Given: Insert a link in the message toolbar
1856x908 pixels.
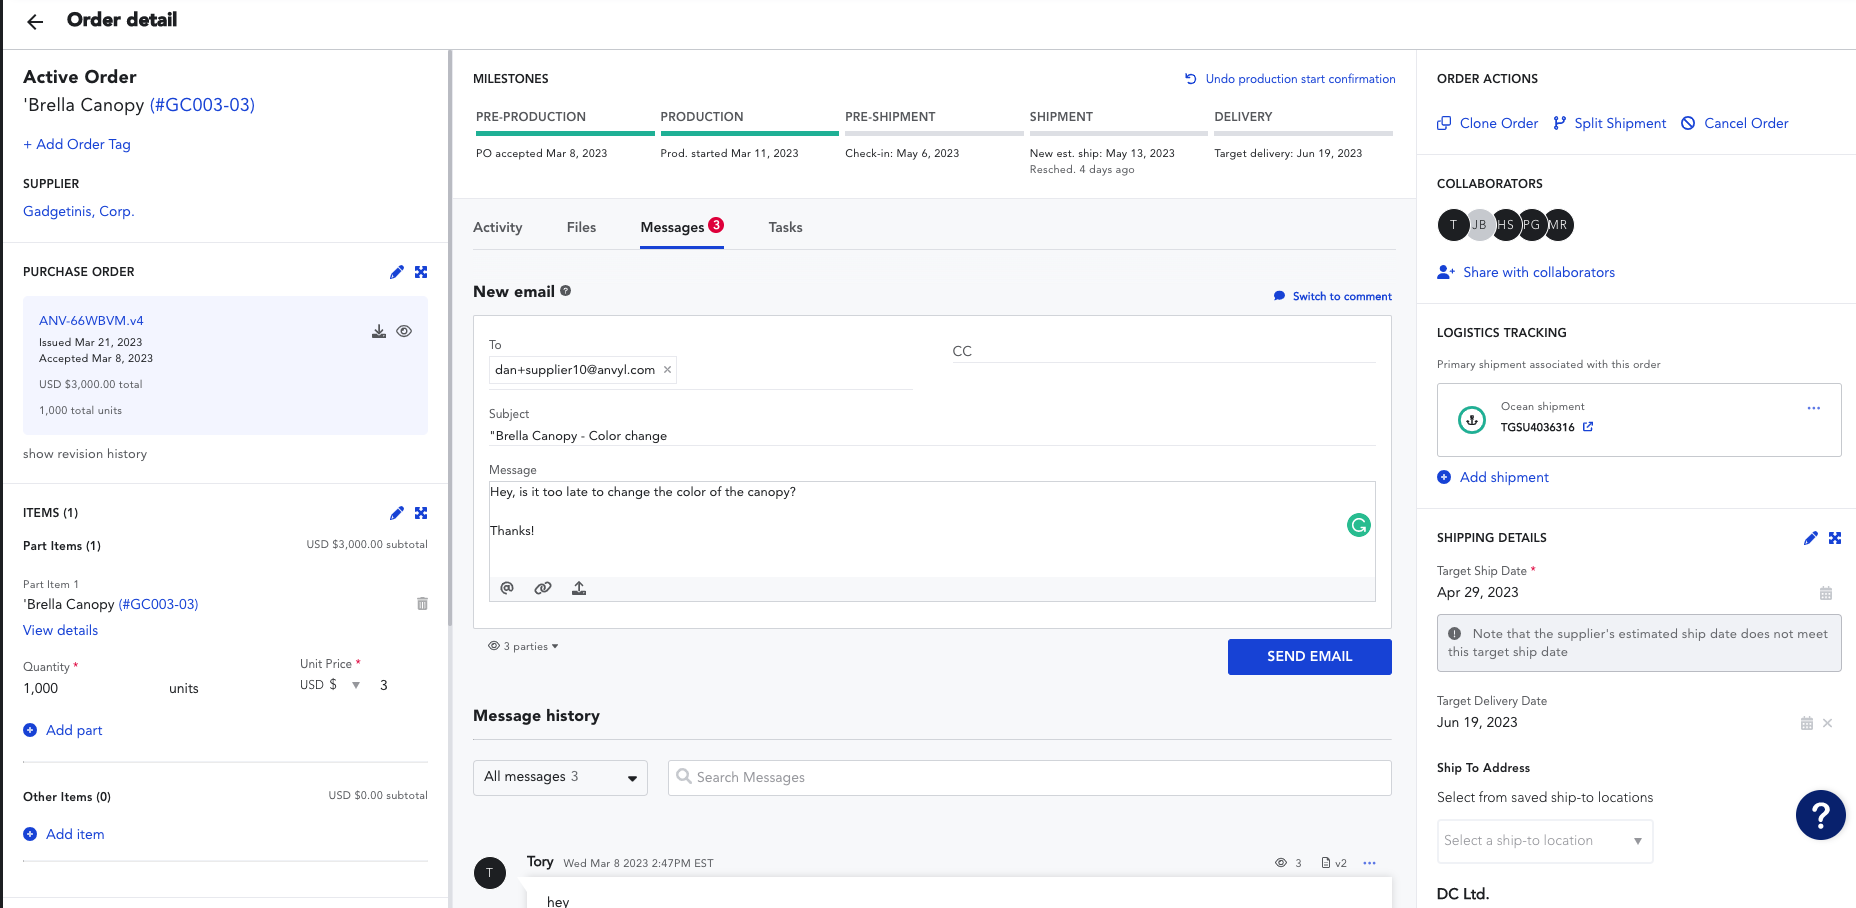Looking at the screenshot, I should pos(543,588).
